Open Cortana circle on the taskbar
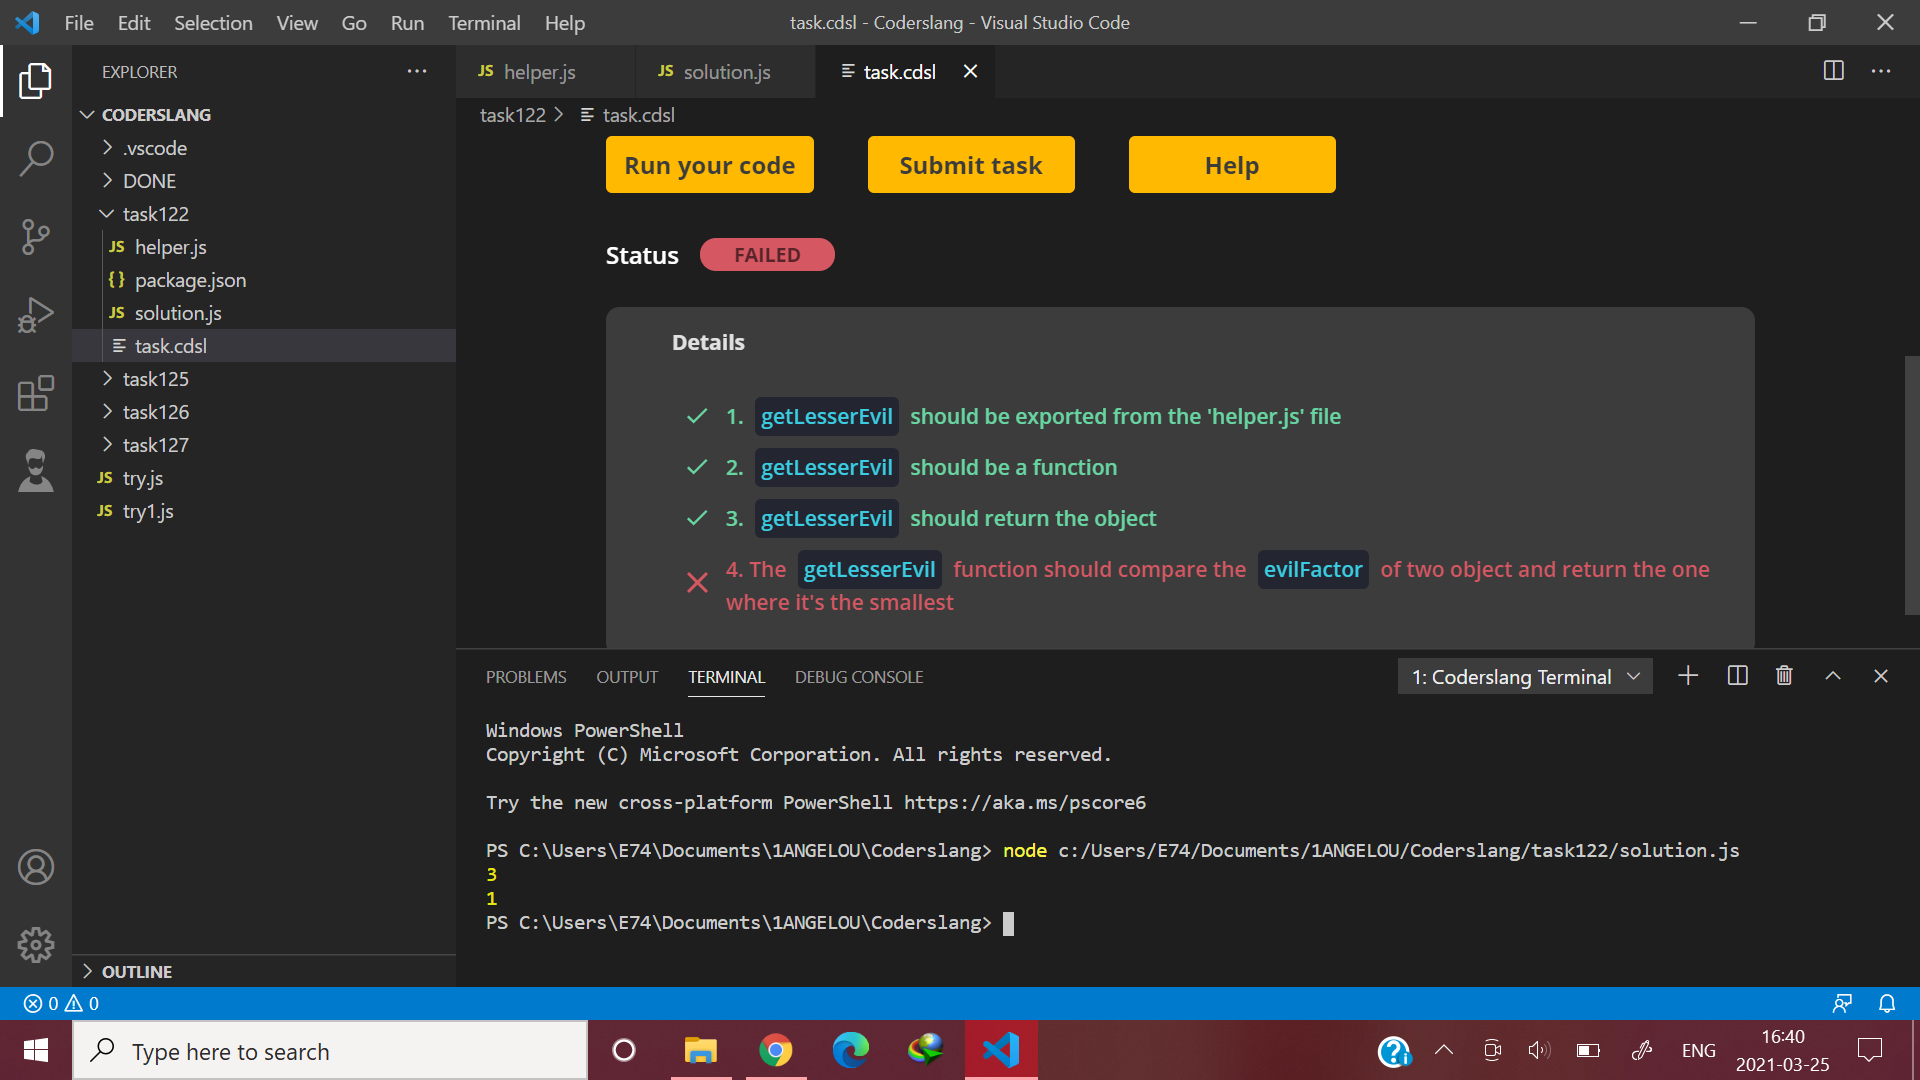The height and width of the screenshot is (1080, 1920). point(624,1050)
